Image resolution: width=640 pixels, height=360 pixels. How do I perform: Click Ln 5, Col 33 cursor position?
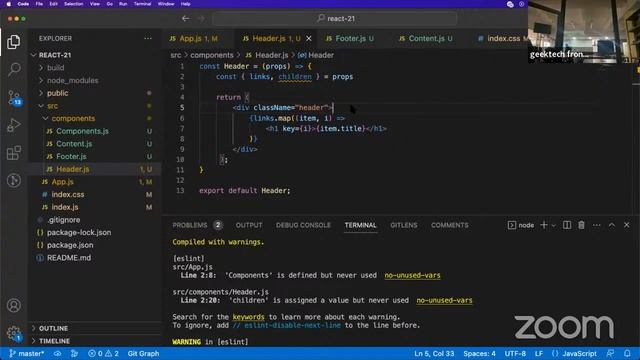tap(434, 353)
